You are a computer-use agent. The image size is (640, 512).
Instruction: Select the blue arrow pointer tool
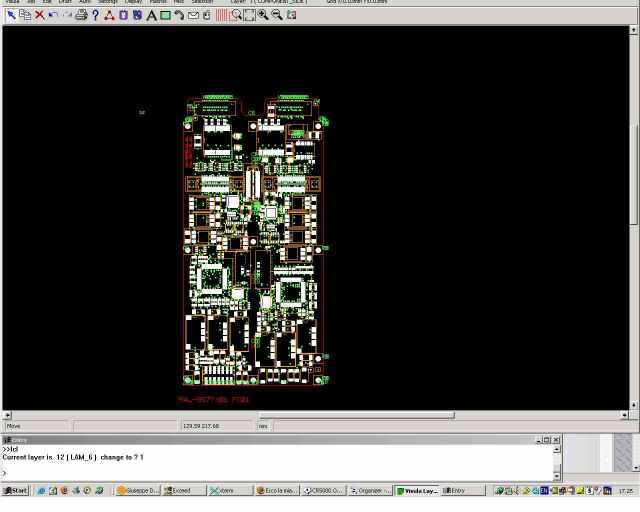11,15
